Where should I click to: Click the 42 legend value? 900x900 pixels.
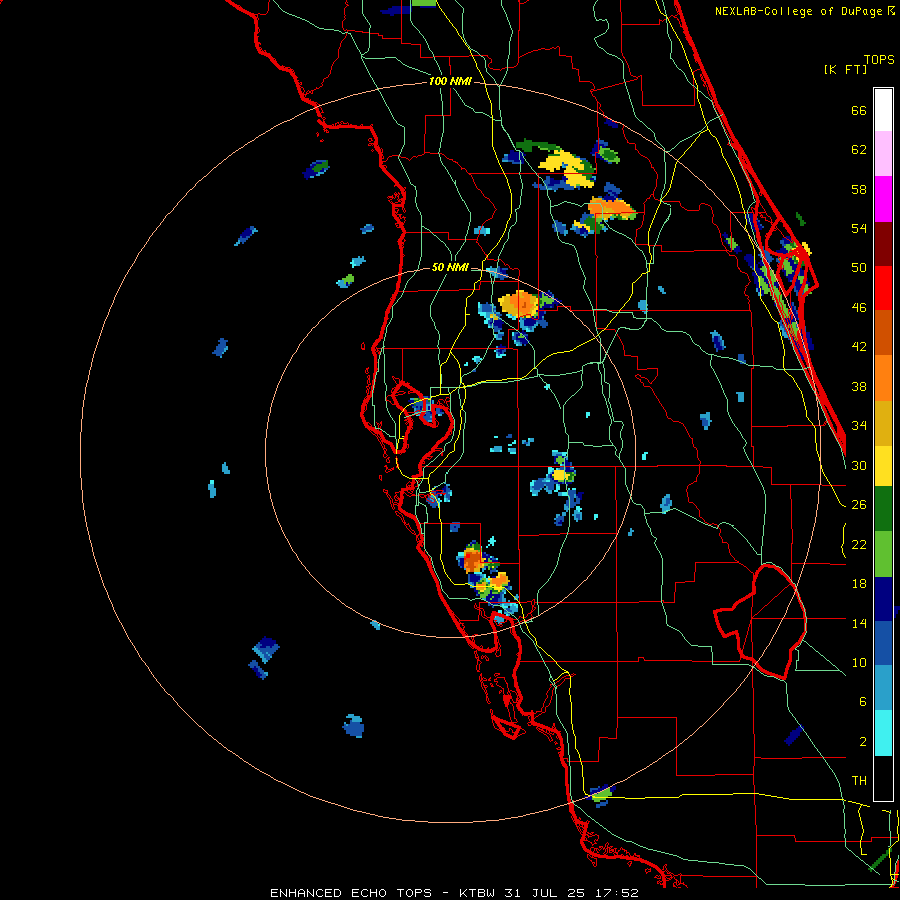(859, 347)
